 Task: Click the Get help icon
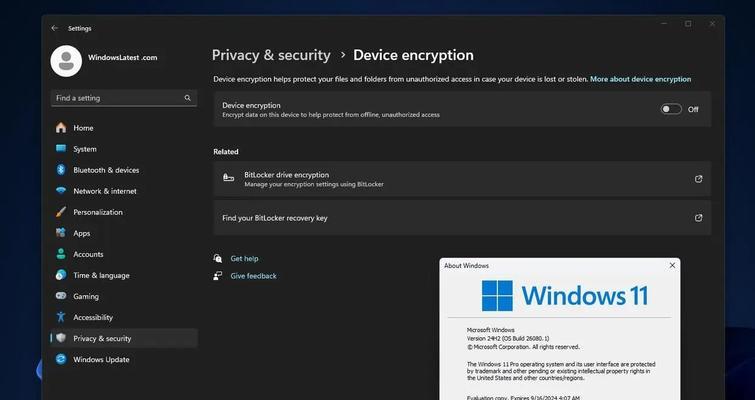(218, 258)
